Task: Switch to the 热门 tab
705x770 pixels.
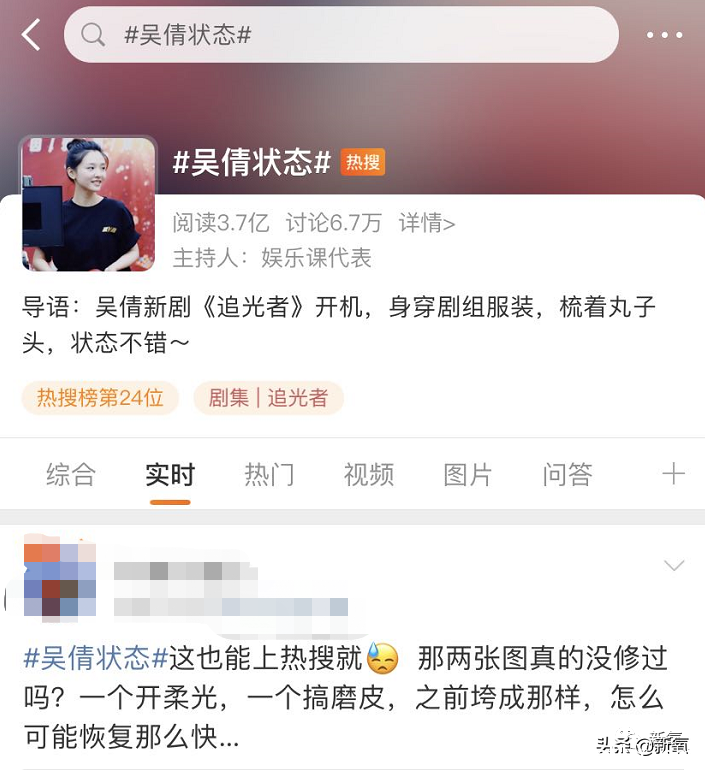Action: pos(269,474)
